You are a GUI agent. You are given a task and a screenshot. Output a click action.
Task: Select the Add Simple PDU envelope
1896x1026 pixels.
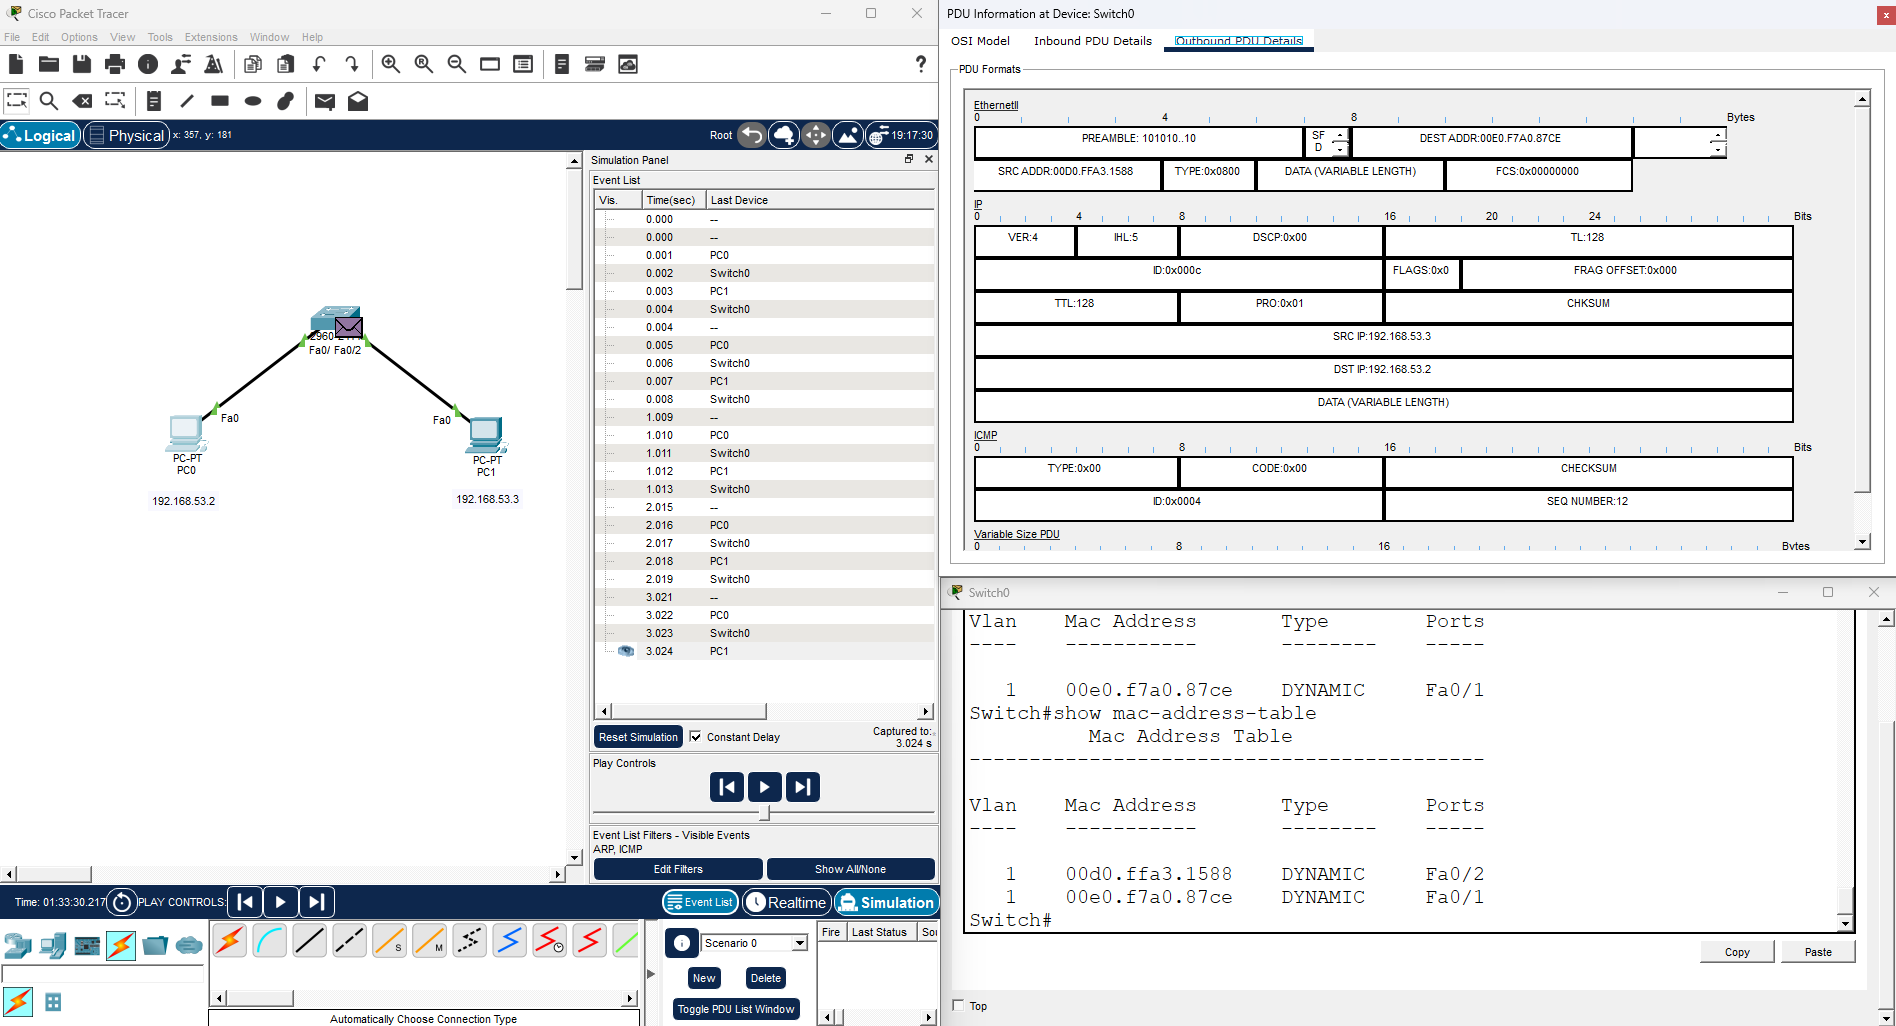325,101
